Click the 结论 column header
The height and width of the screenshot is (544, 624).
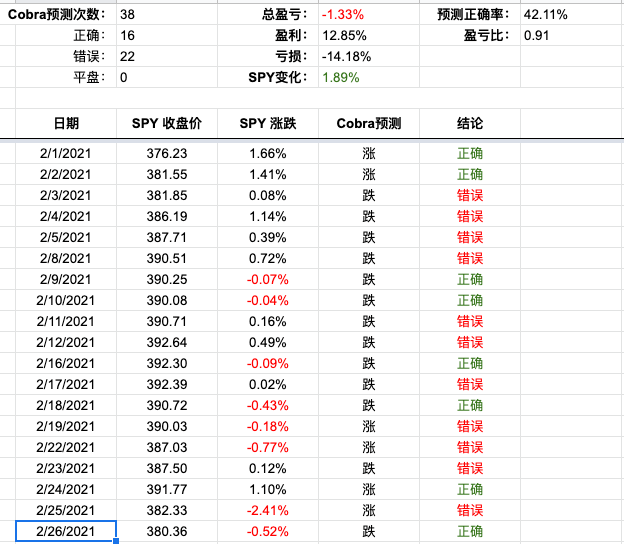click(470, 123)
